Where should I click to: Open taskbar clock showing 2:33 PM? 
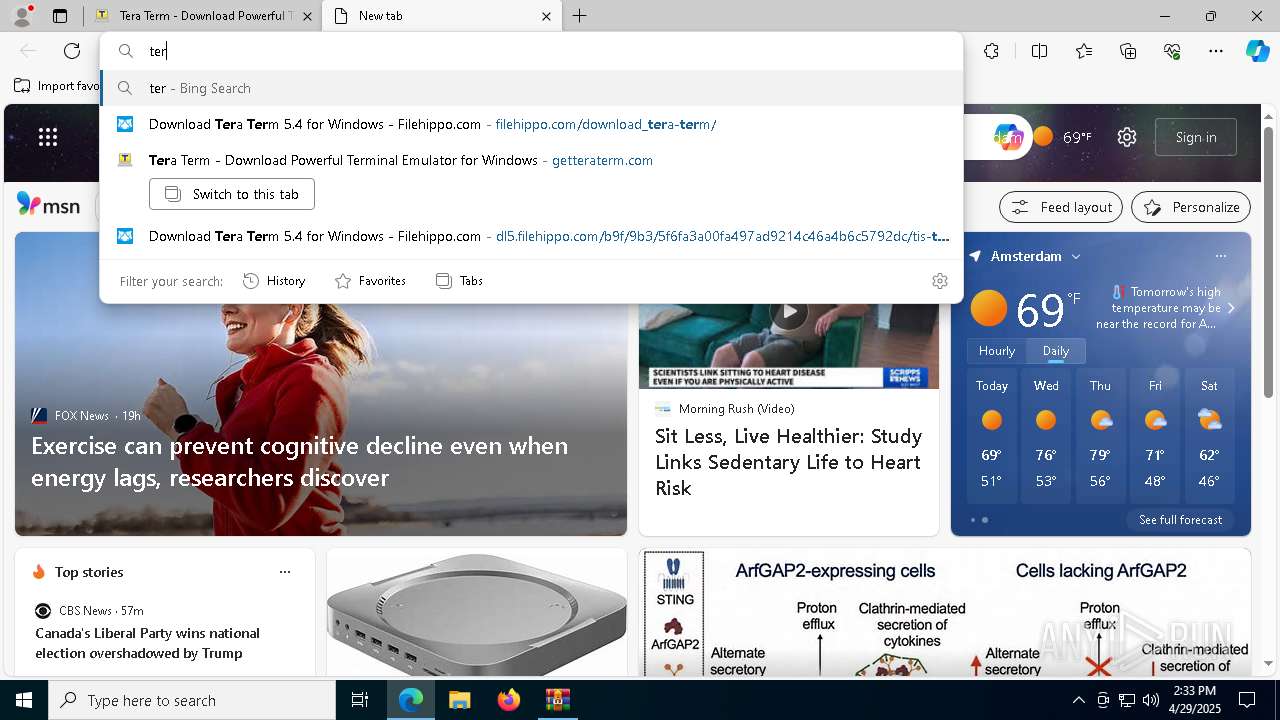click(x=1195, y=700)
